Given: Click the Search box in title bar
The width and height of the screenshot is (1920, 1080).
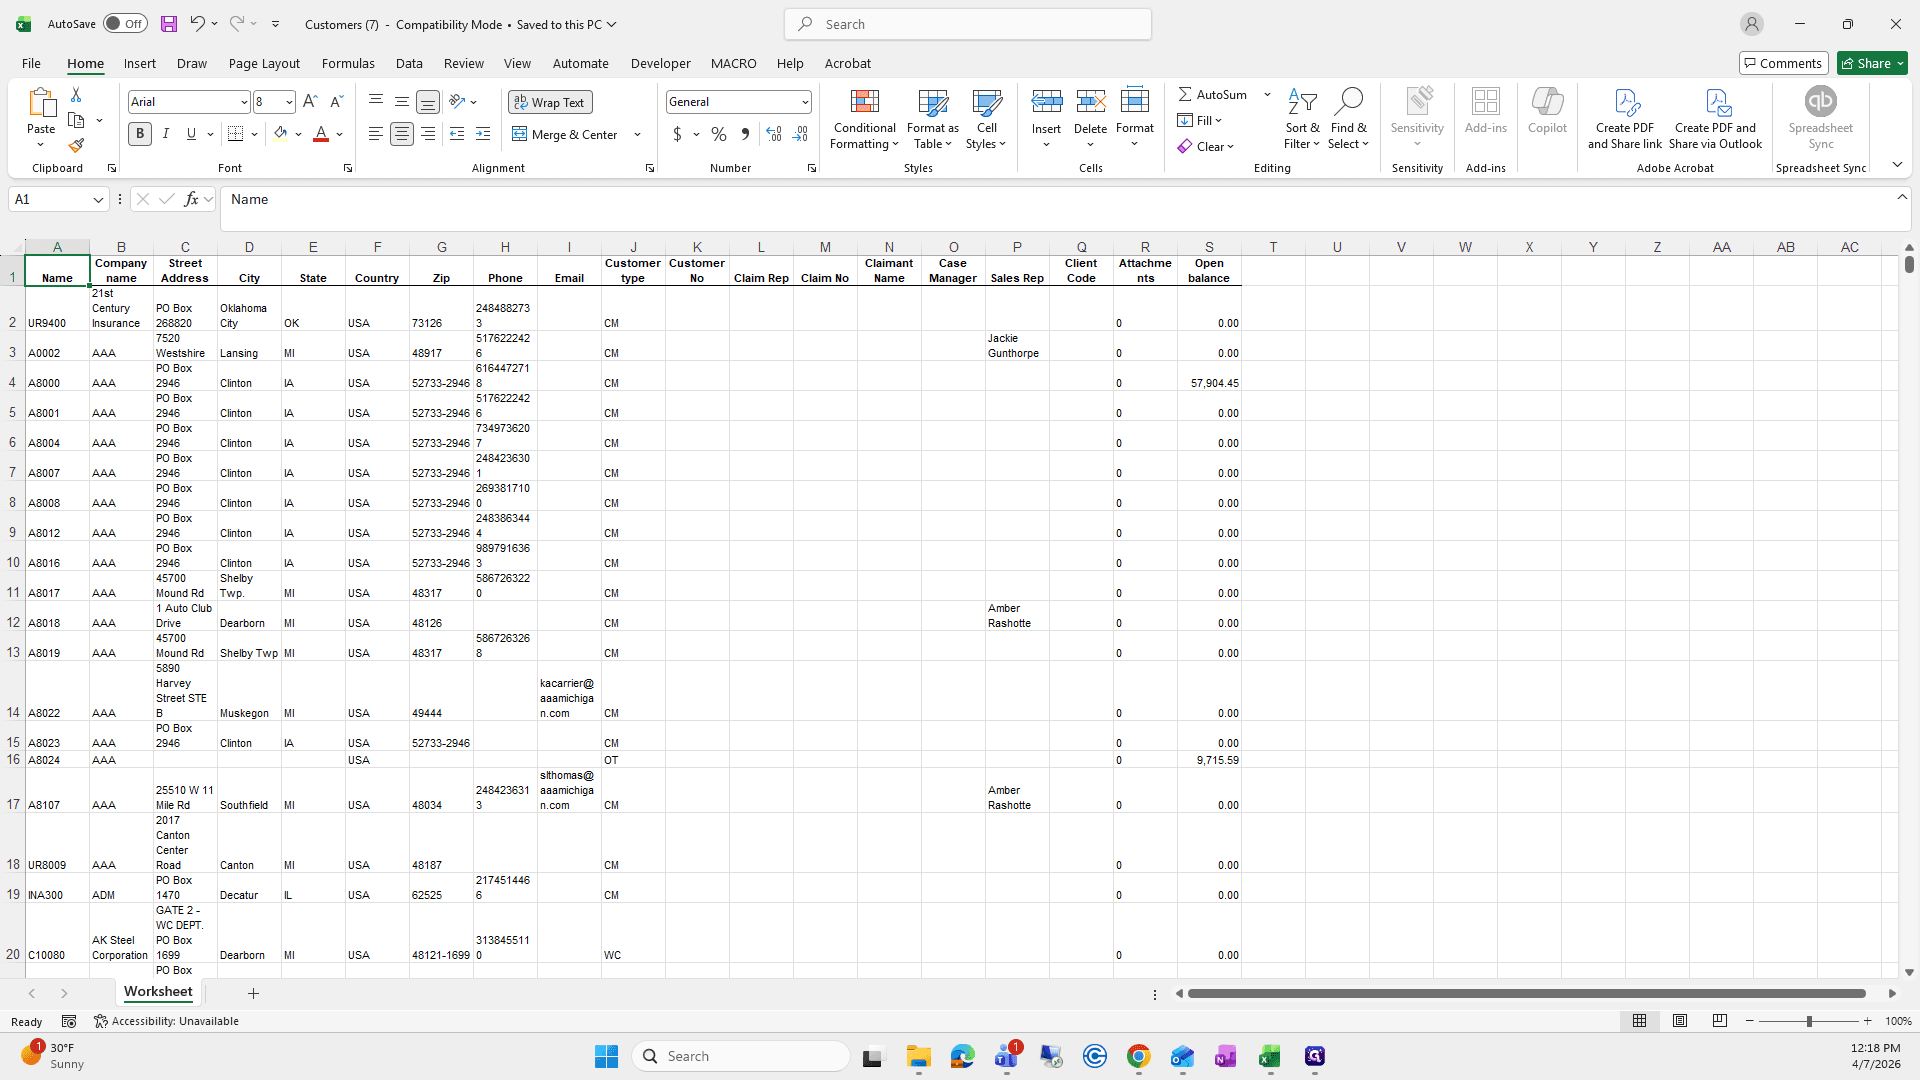Looking at the screenshot, I should click(x=968, y=24).
